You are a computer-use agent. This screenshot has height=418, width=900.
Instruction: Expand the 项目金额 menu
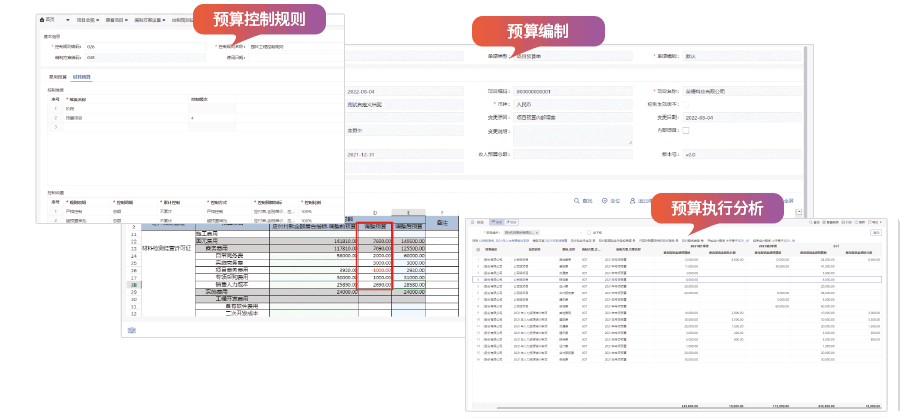90,19
